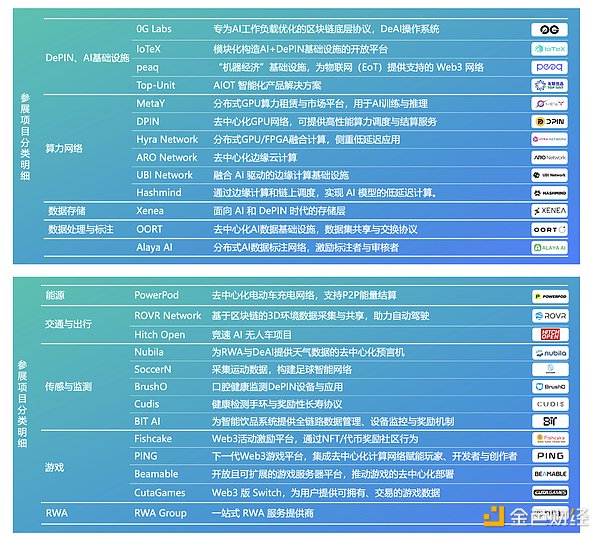600x538 pixels.
Task: Select the 算力网络 category cell
Action: tap(65, 148)
